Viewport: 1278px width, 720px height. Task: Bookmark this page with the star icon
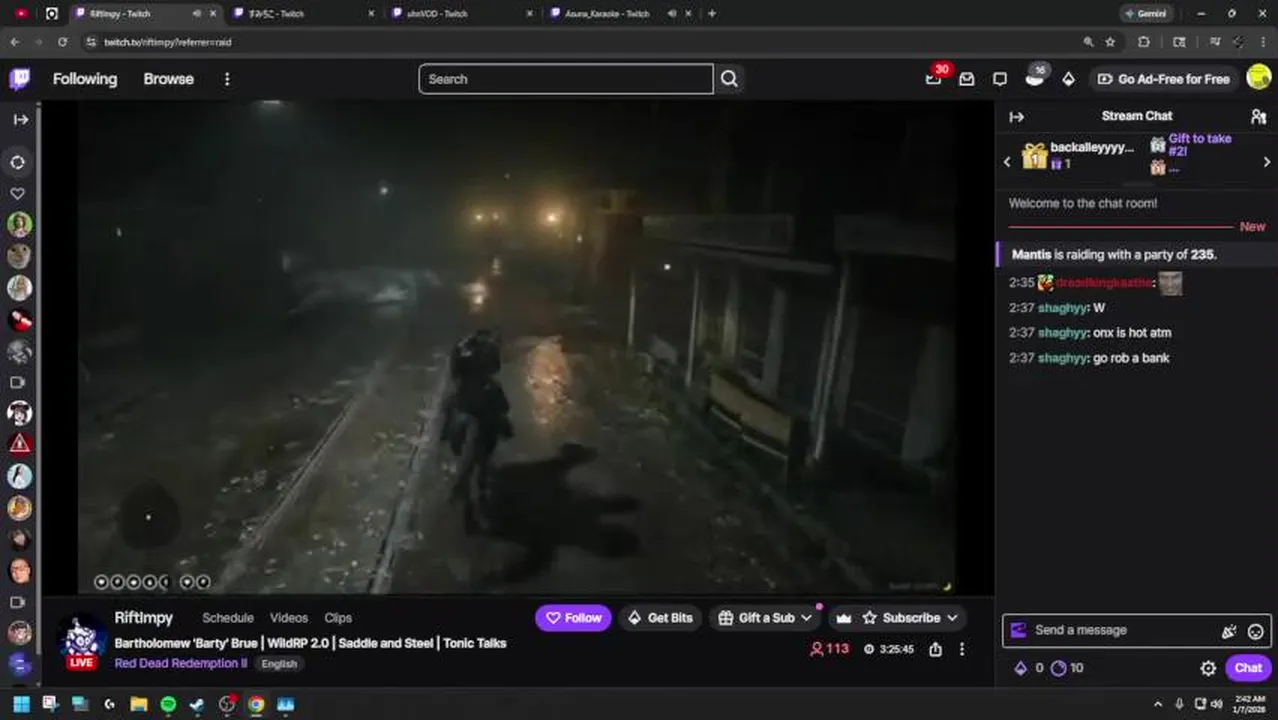1110,42
